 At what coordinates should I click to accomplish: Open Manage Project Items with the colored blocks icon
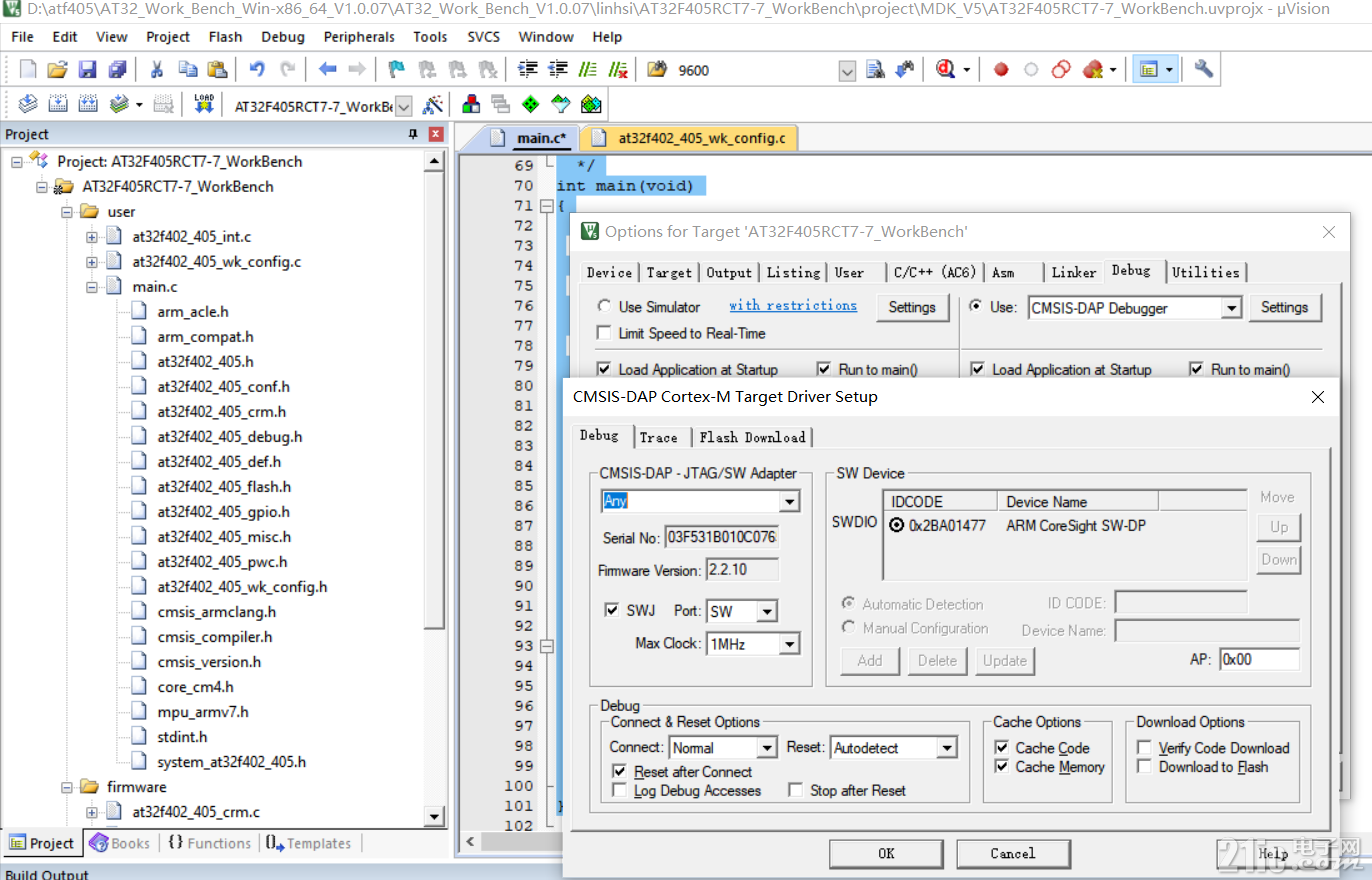click(470, 104)
